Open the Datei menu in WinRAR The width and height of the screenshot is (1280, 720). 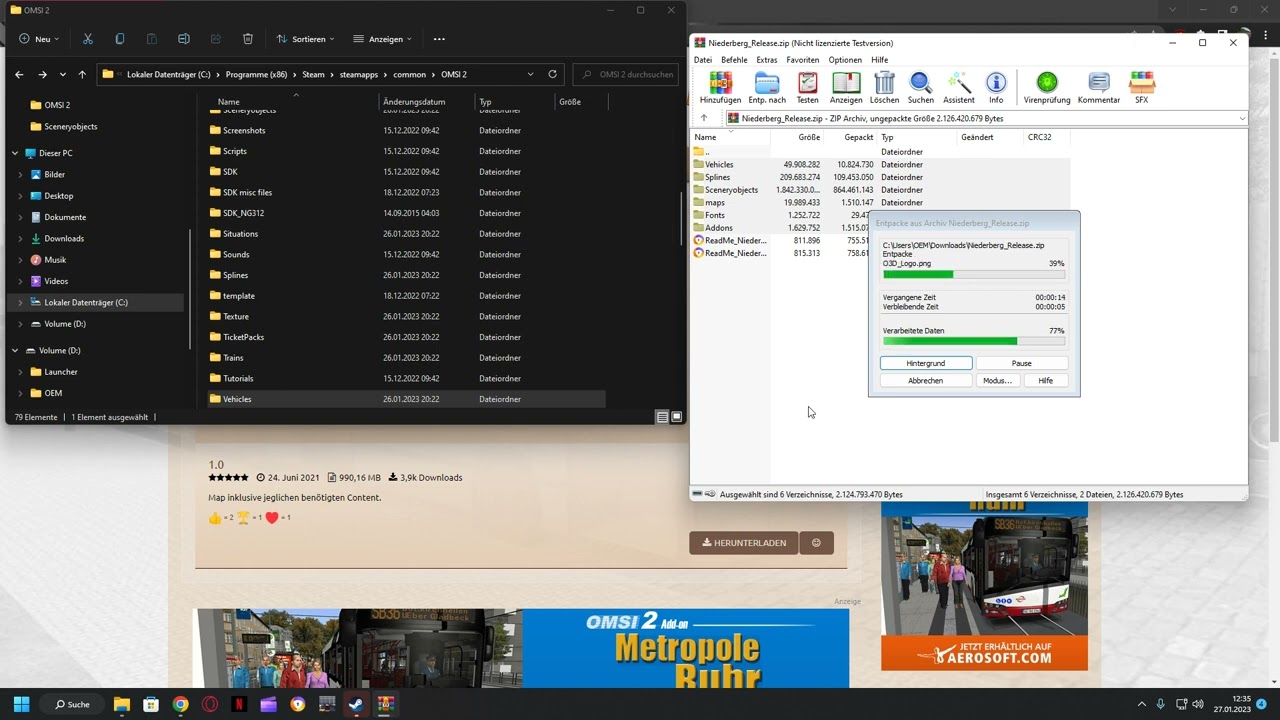[703, 60]
